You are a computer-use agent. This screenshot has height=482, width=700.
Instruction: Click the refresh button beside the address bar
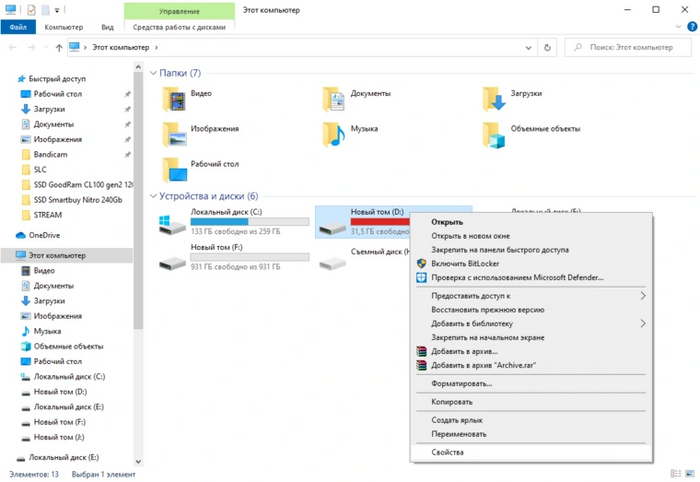pyautogui.click(x=546, y=47)
